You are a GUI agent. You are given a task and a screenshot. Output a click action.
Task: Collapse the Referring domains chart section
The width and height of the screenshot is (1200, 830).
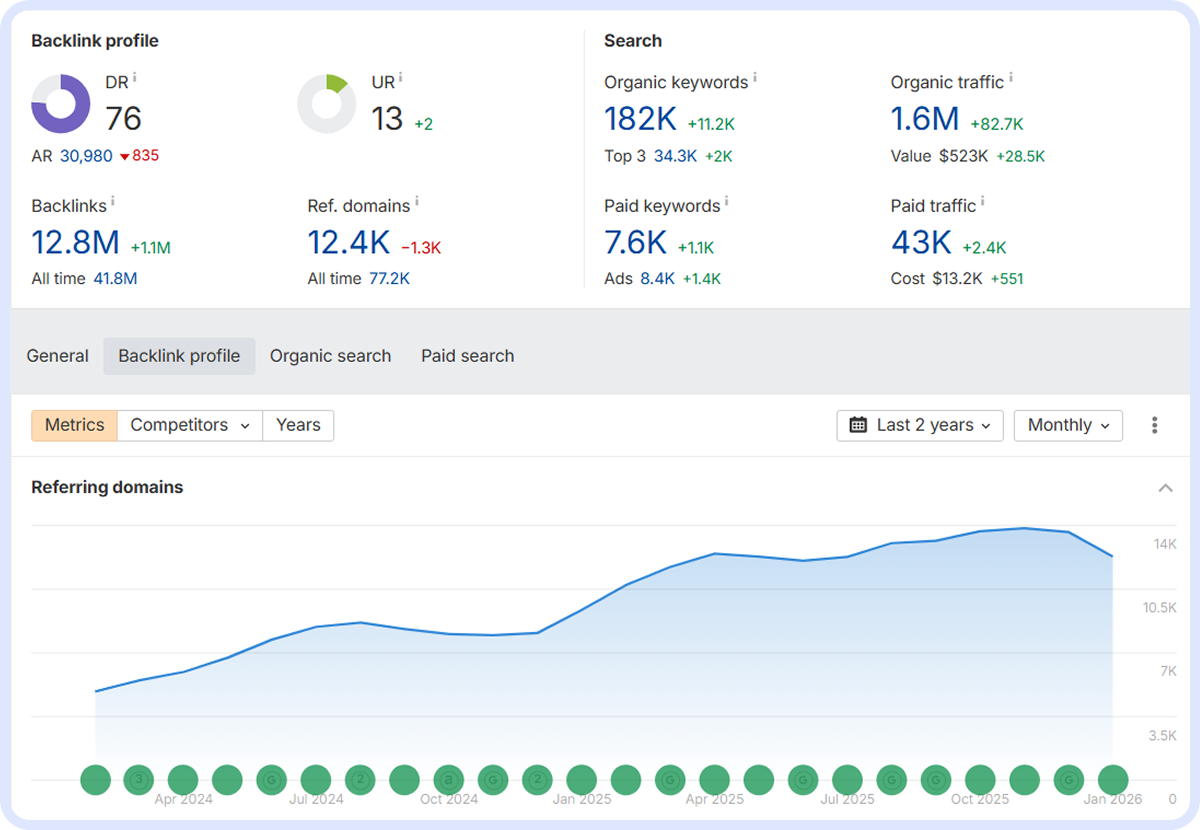coord(1165,488)
